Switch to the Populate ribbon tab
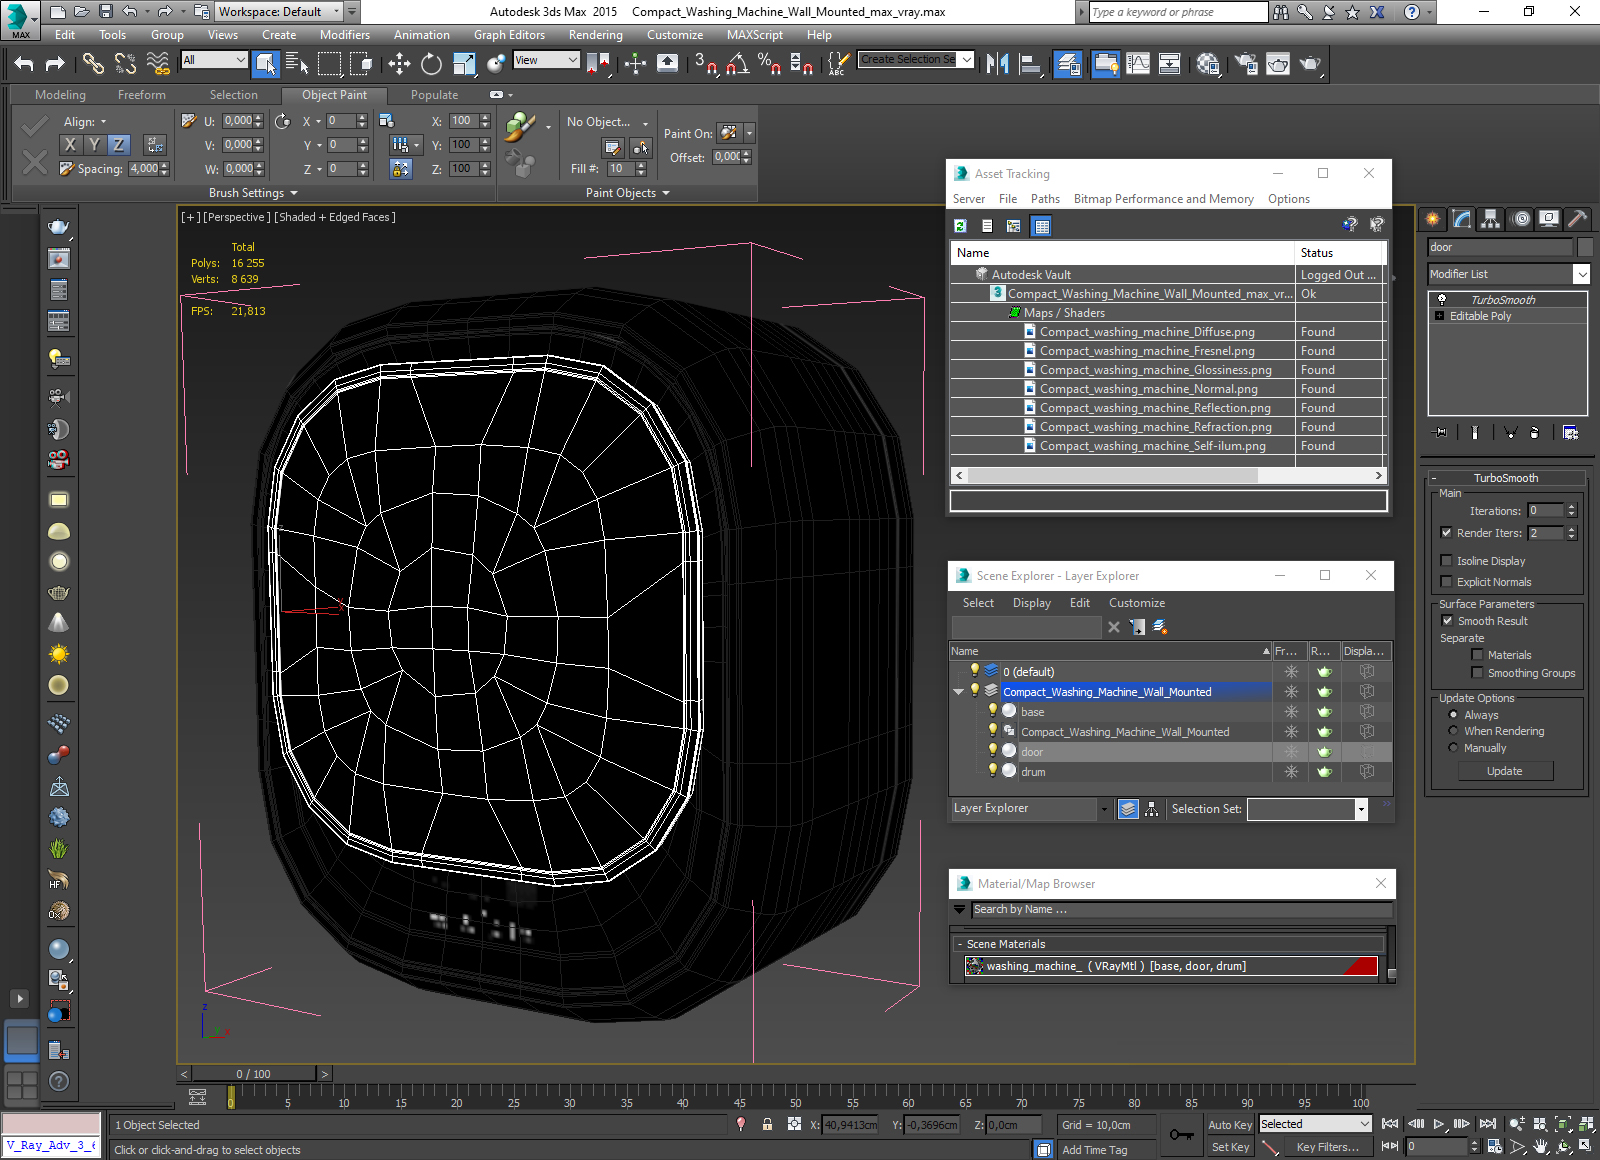The image size is (1600, 1160). [x=434, y=95]
